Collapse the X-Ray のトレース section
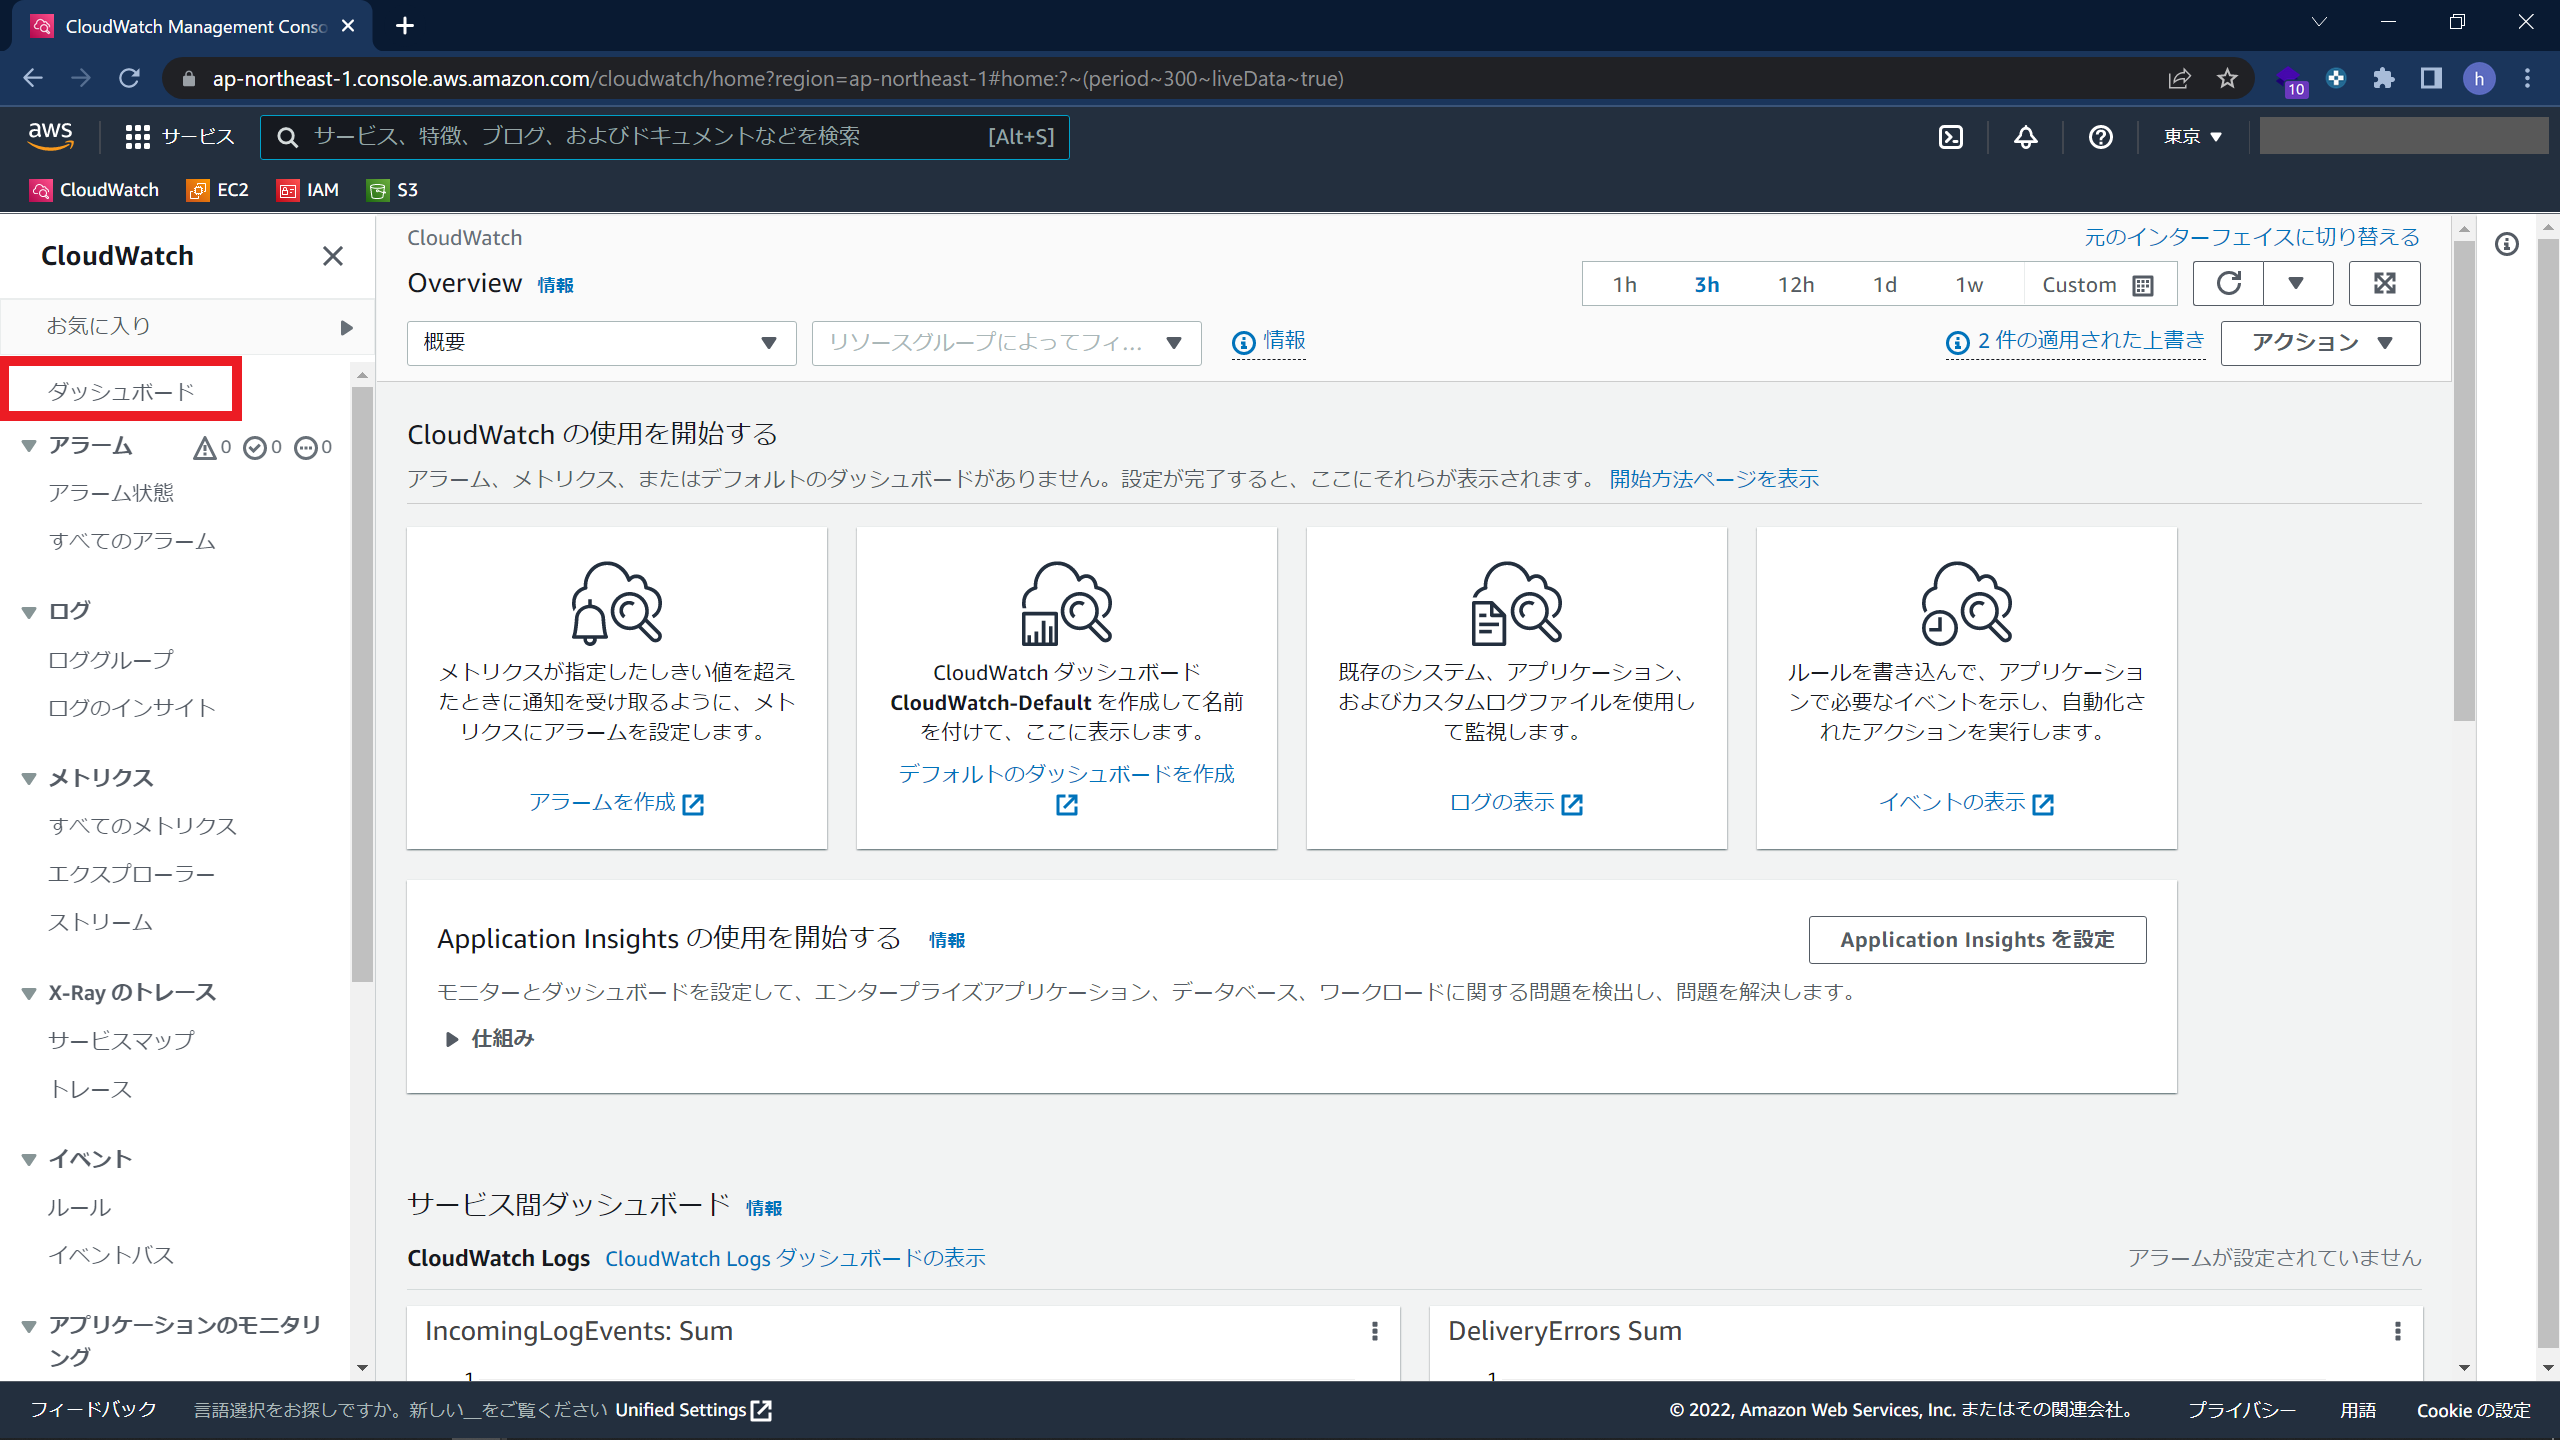This screenshot has width=2560, height=1440. click(28, 993)
